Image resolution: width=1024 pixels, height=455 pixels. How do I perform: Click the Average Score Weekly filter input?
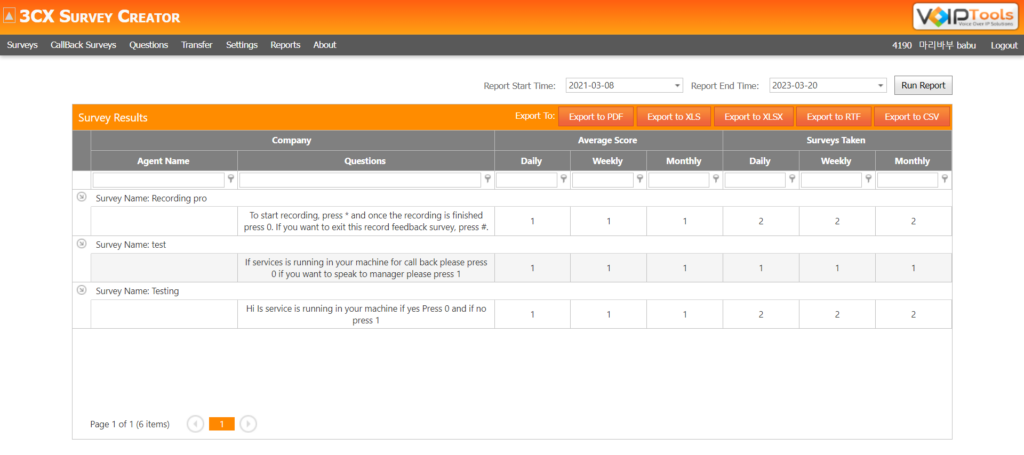click(x=603, y=180)
